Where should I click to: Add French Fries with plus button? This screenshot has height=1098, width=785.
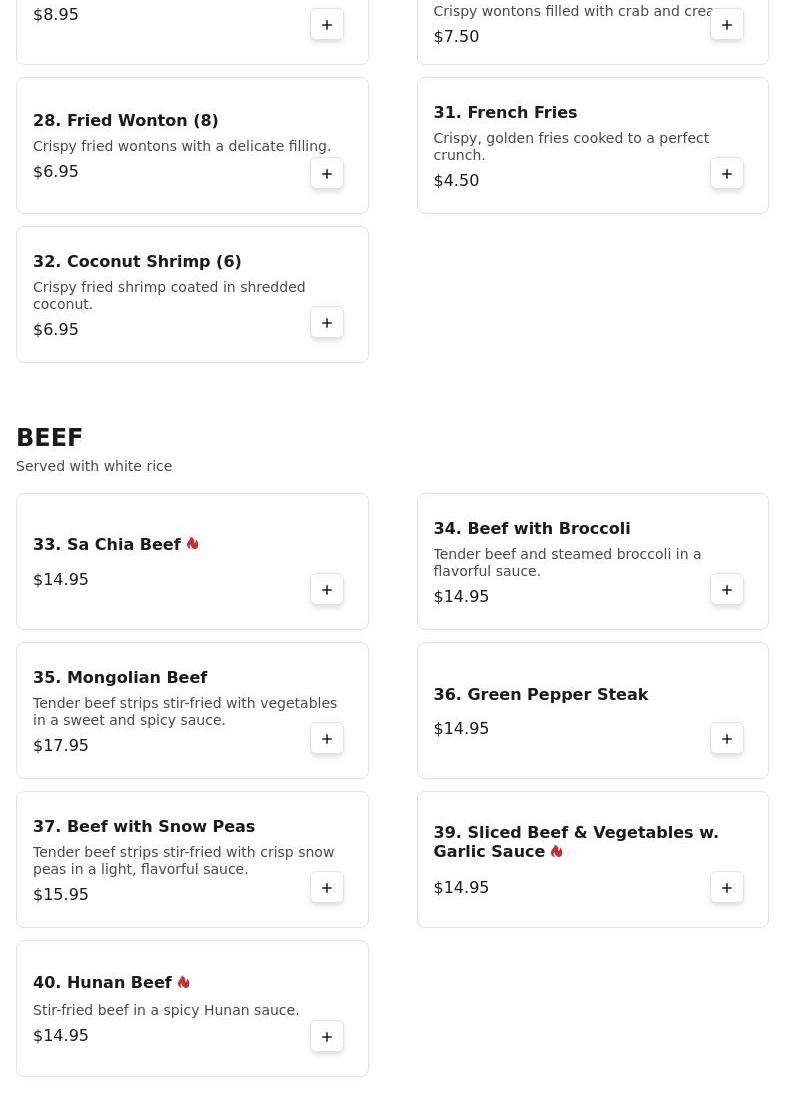coord(727,174)
